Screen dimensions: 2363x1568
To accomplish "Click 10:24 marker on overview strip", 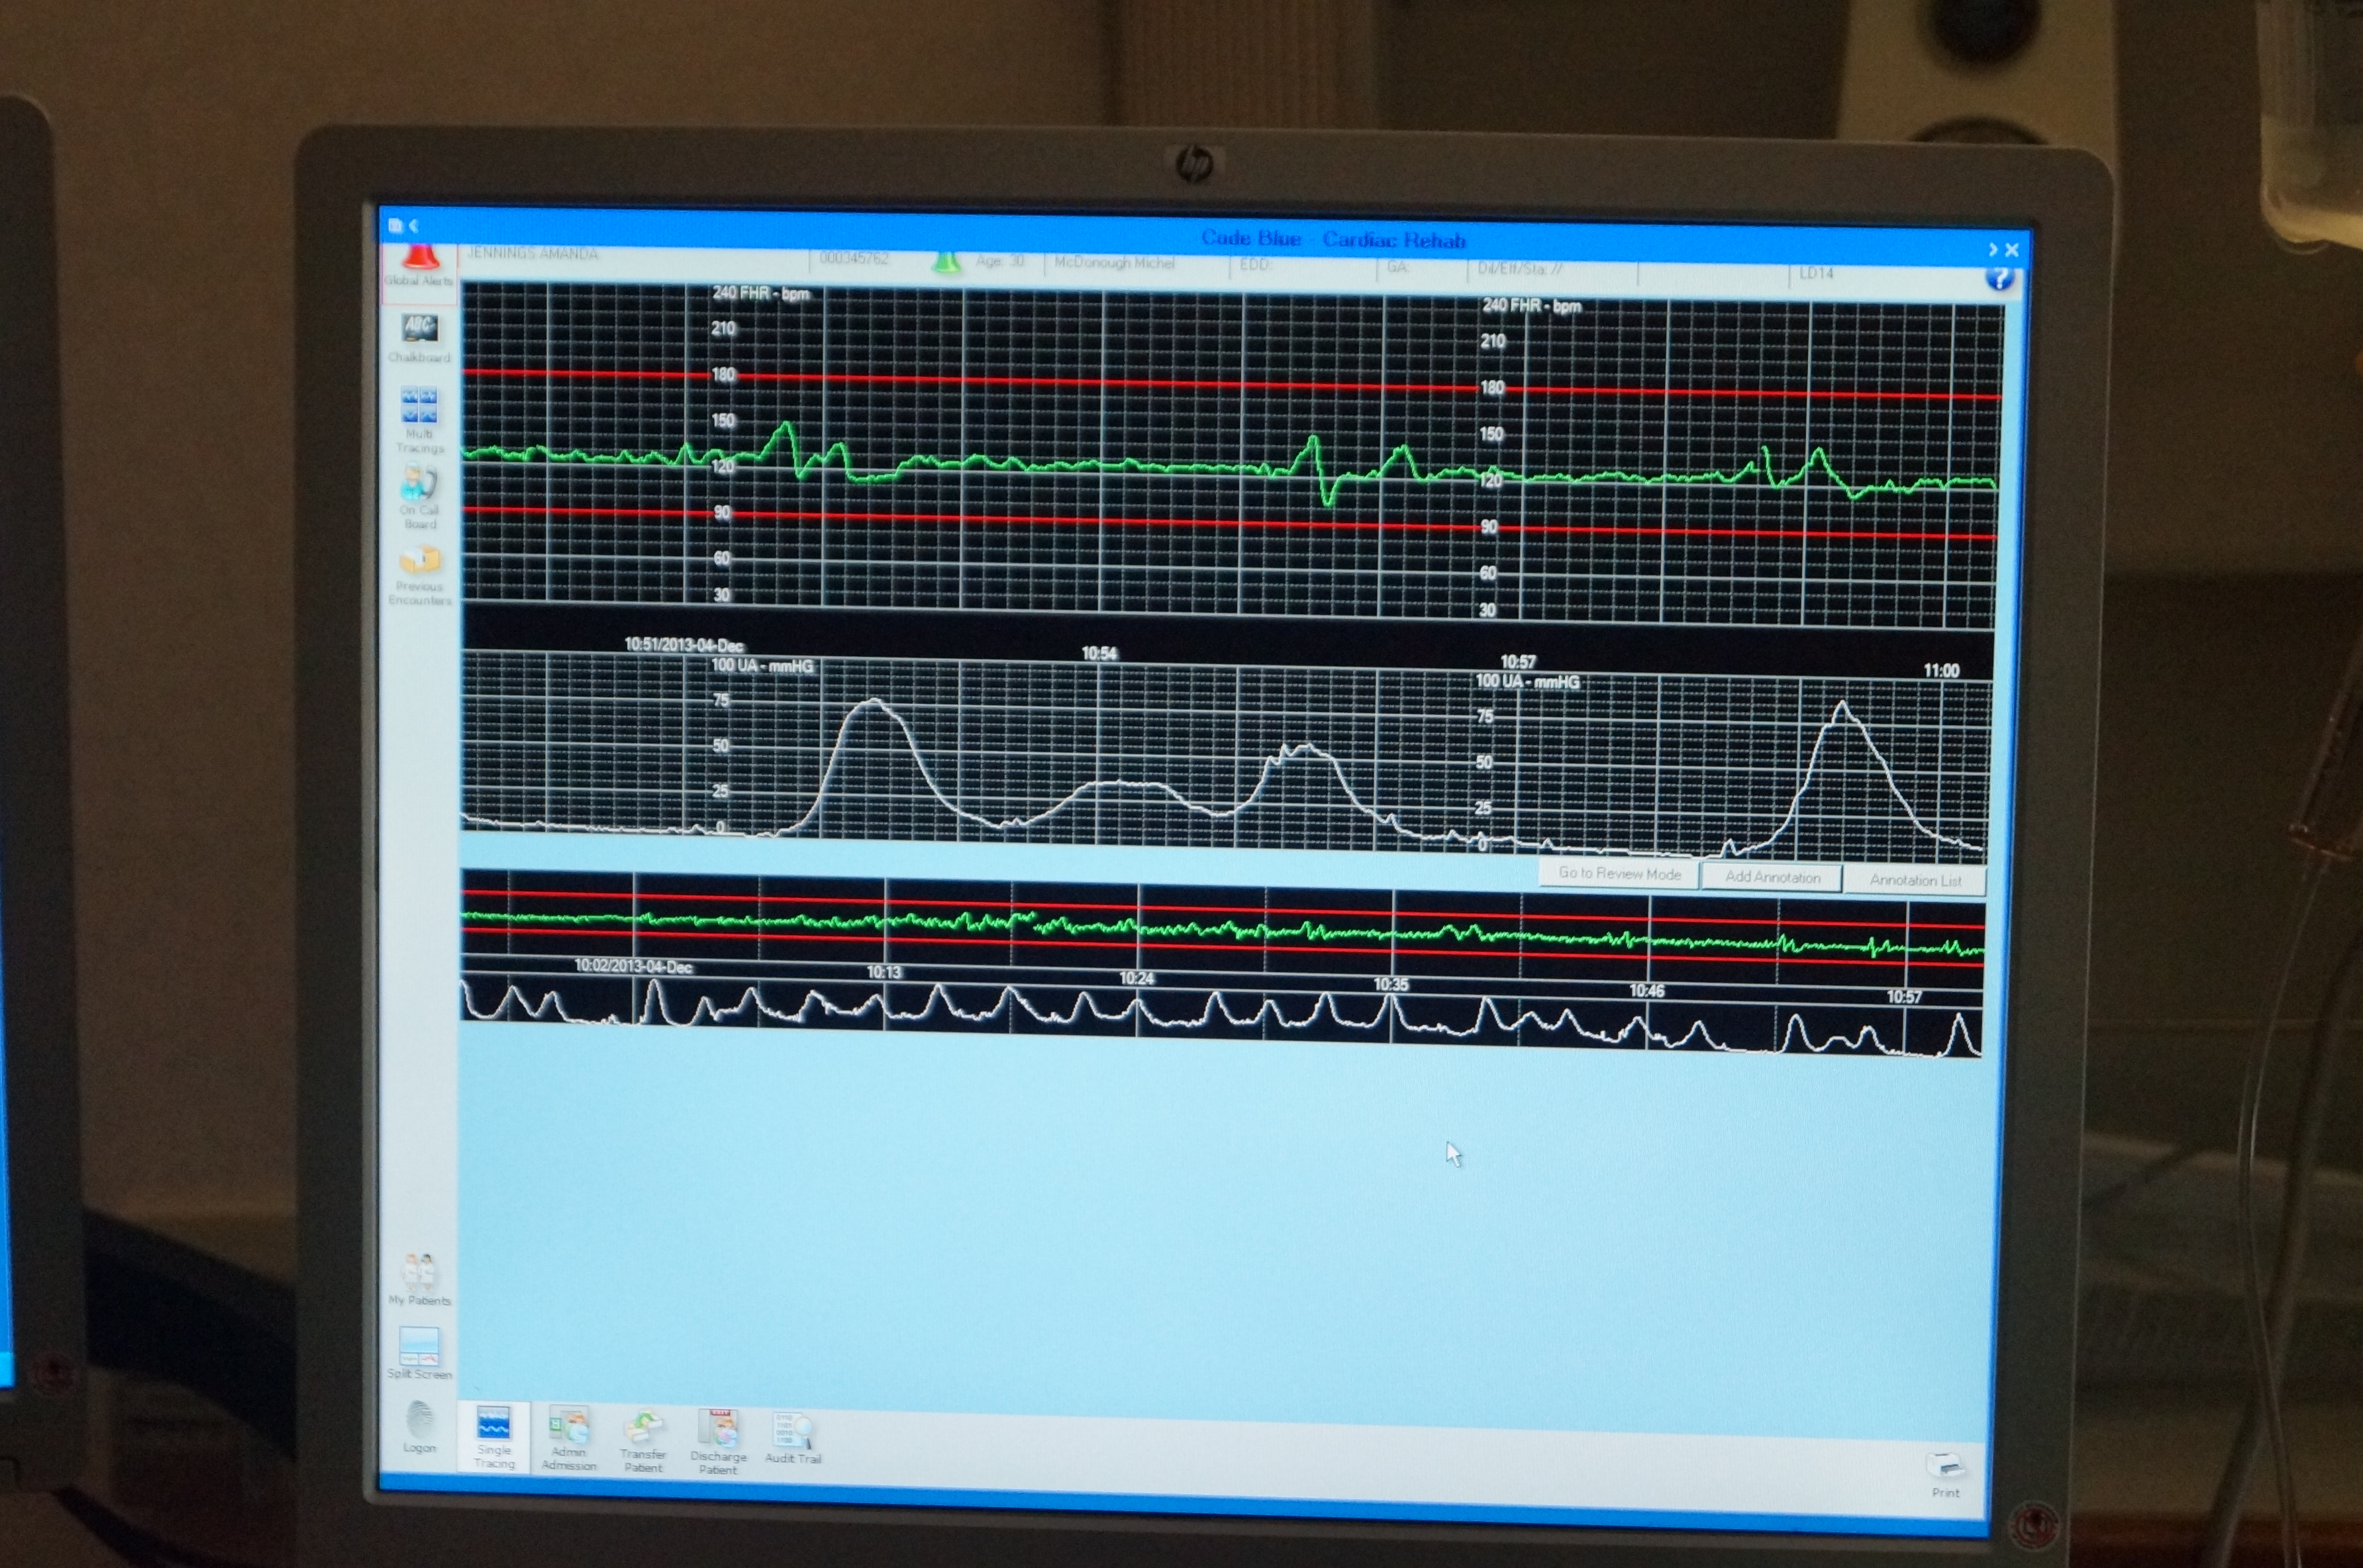I will pyautogui.click(x=1136, y=978).
